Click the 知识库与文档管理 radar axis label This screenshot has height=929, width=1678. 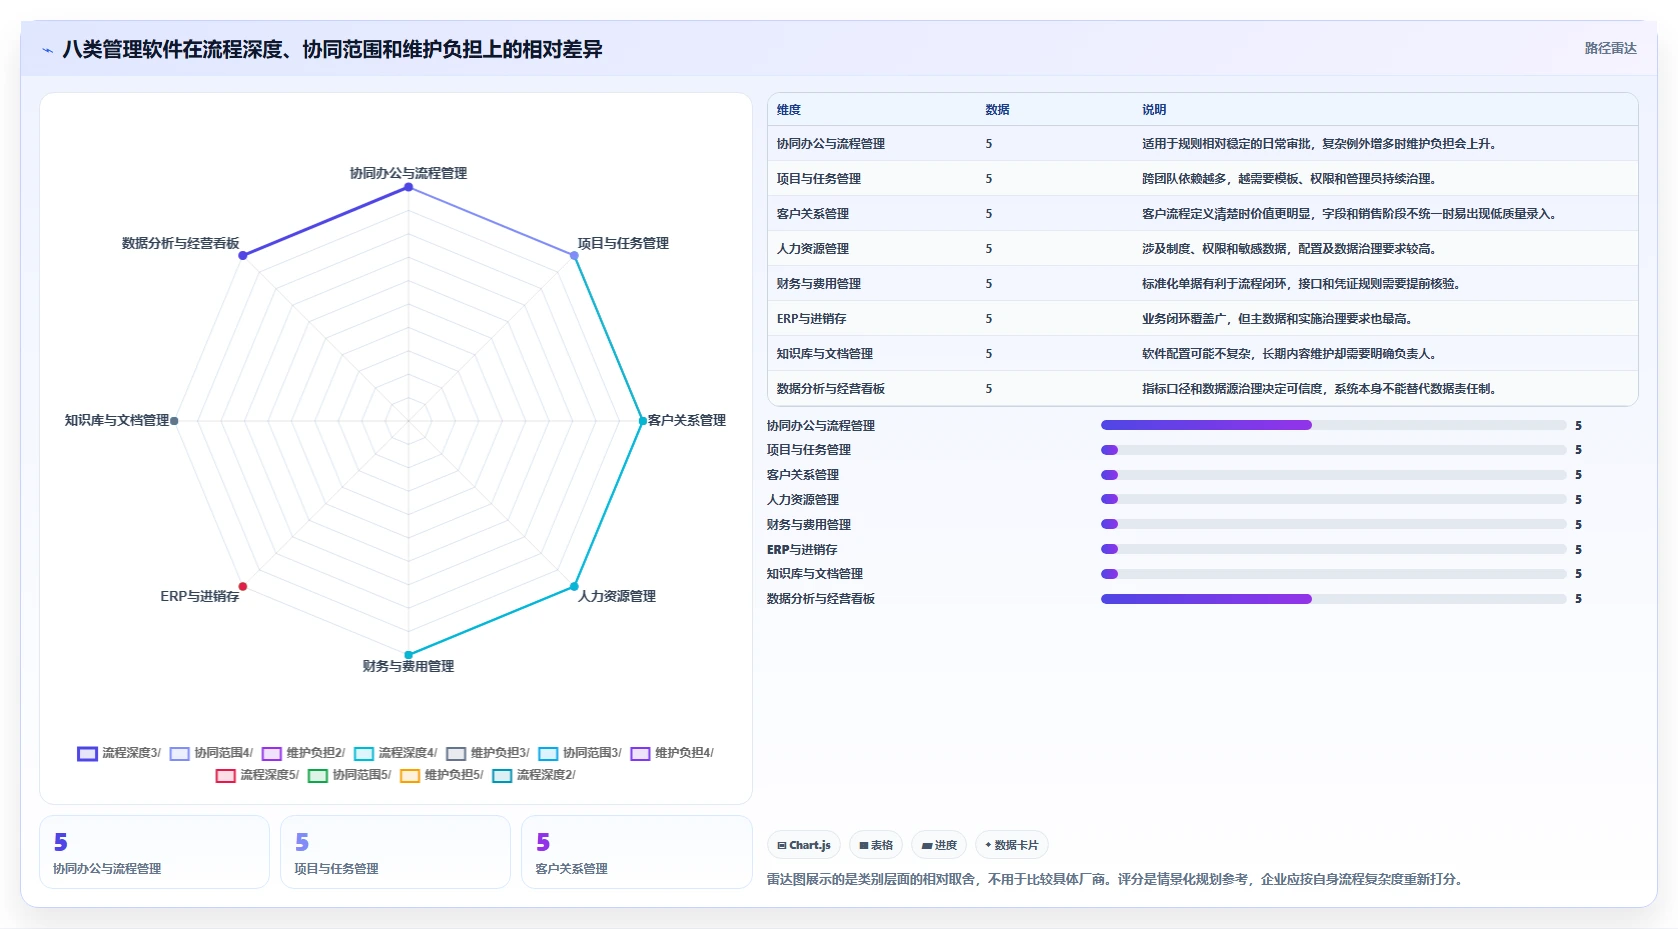point(117,421)
